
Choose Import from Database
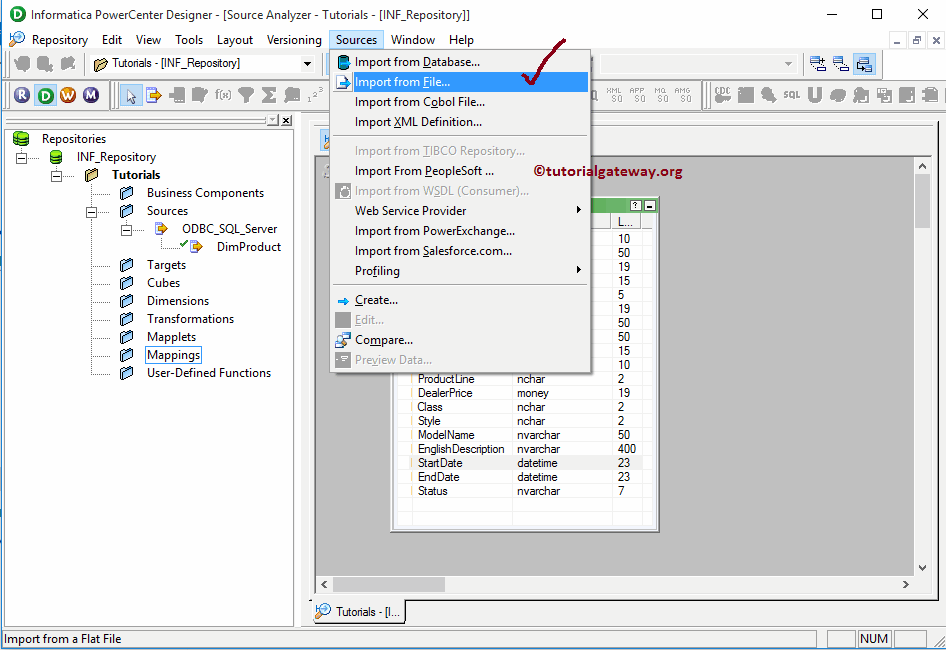coord(459,62)
